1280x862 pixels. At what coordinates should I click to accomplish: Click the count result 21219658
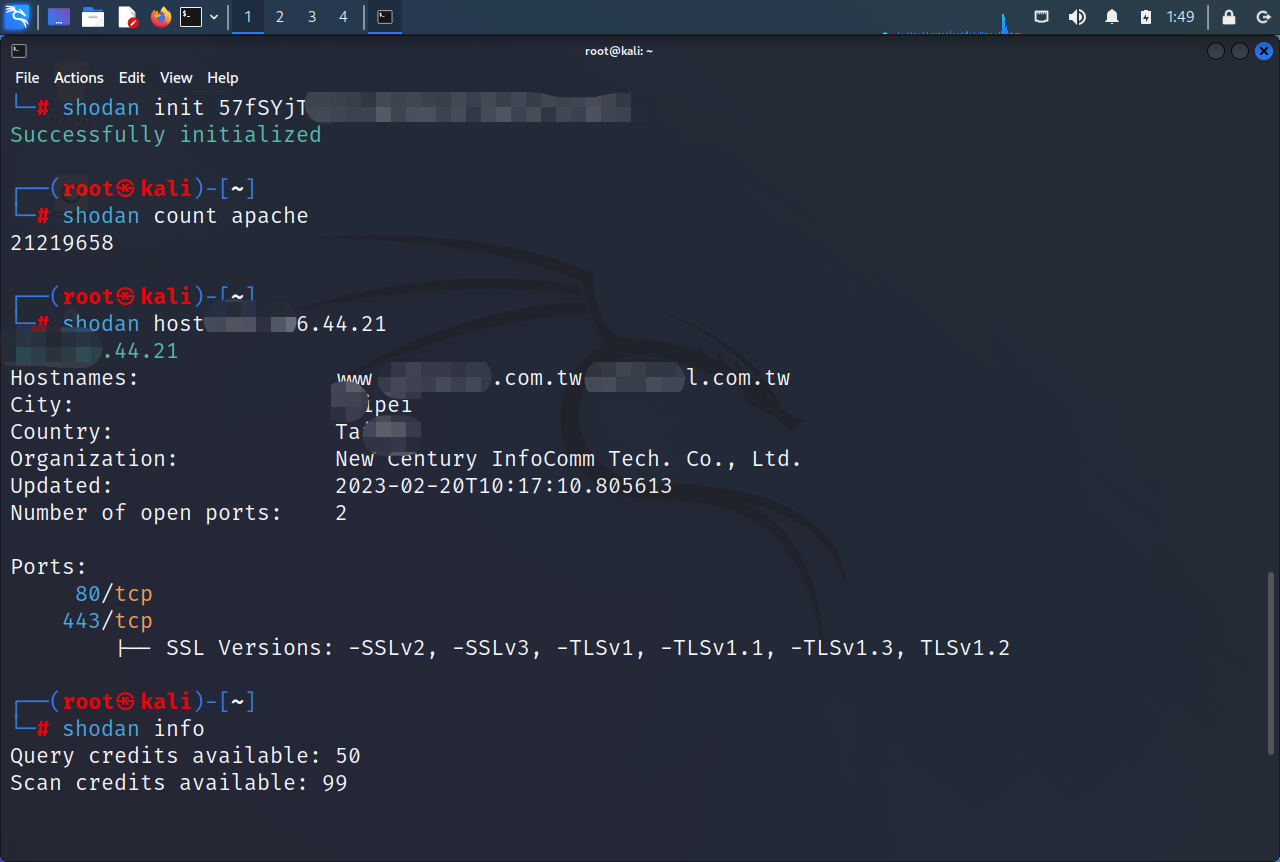pyautogui.click(x=62, y=243)
